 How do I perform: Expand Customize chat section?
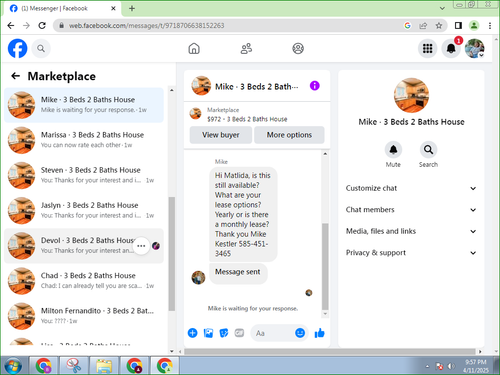(411, 188)
